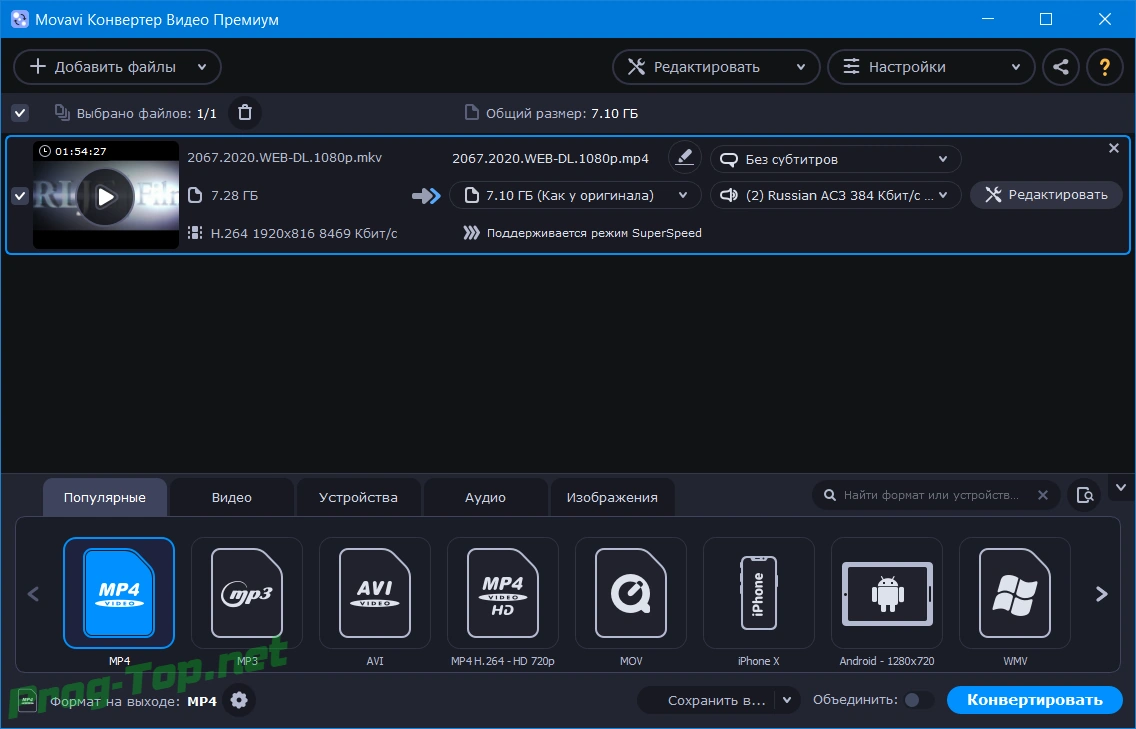Image resolution: width=1136 pixels, height=729 pixels.
Task: Open output format settings gear icon
Action: tap(239, 700)
